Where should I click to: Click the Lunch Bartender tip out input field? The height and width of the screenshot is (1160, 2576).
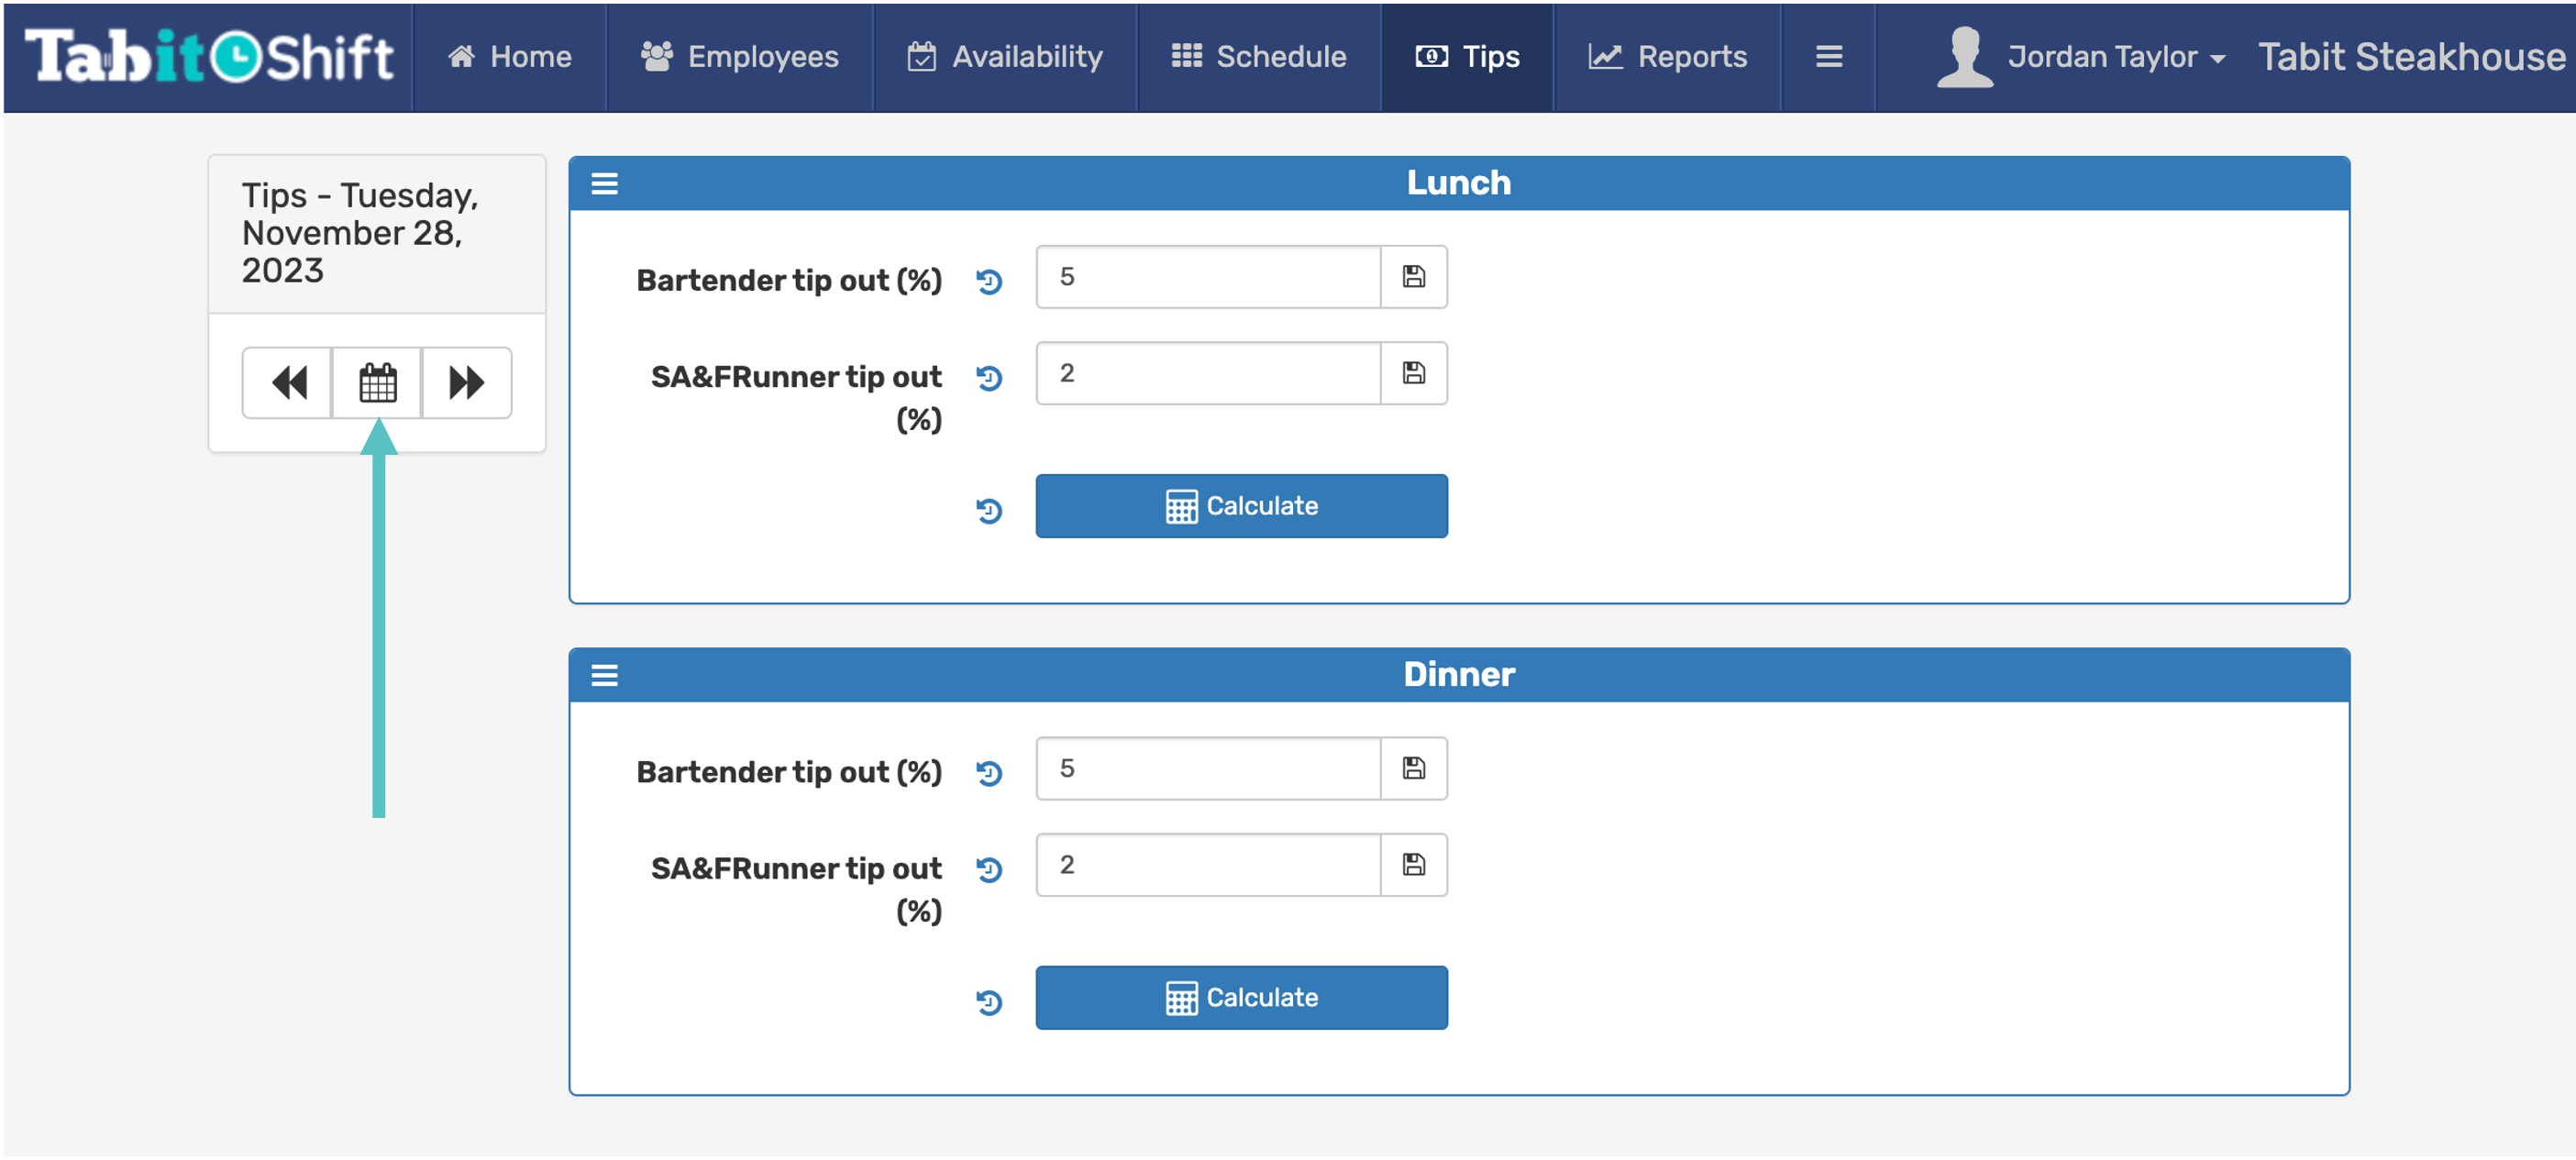(1208, 277)
